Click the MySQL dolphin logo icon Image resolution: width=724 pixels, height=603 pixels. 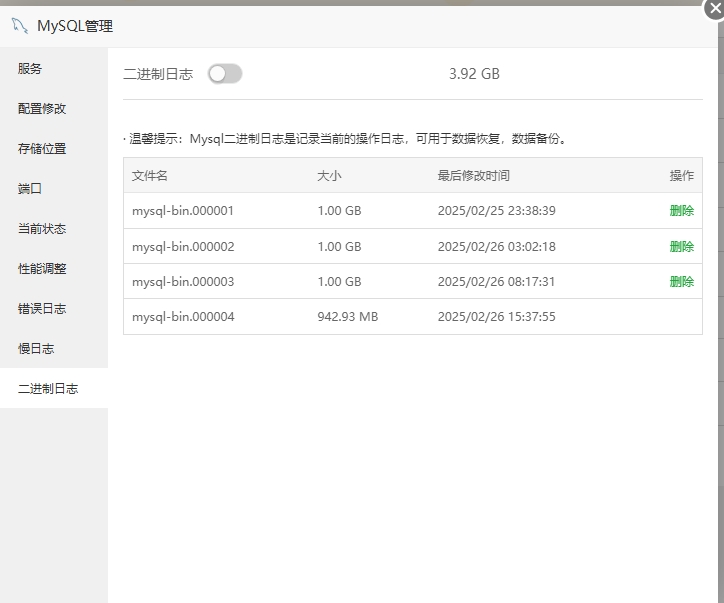(x=19, y=26)
